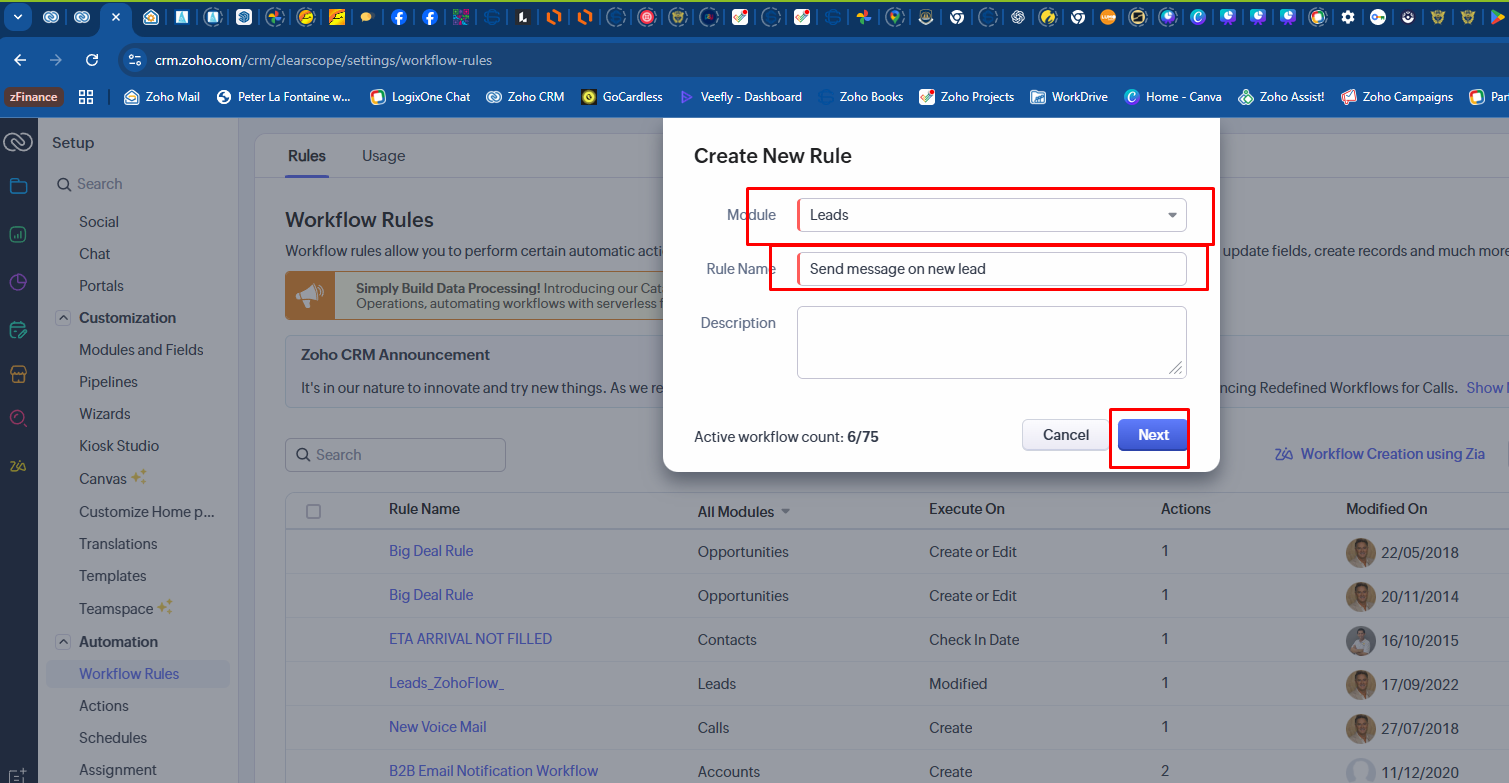The image size is (1509, 783).
Task: Open Modules and Fields in sidebar
Action: tap(141, 350)
